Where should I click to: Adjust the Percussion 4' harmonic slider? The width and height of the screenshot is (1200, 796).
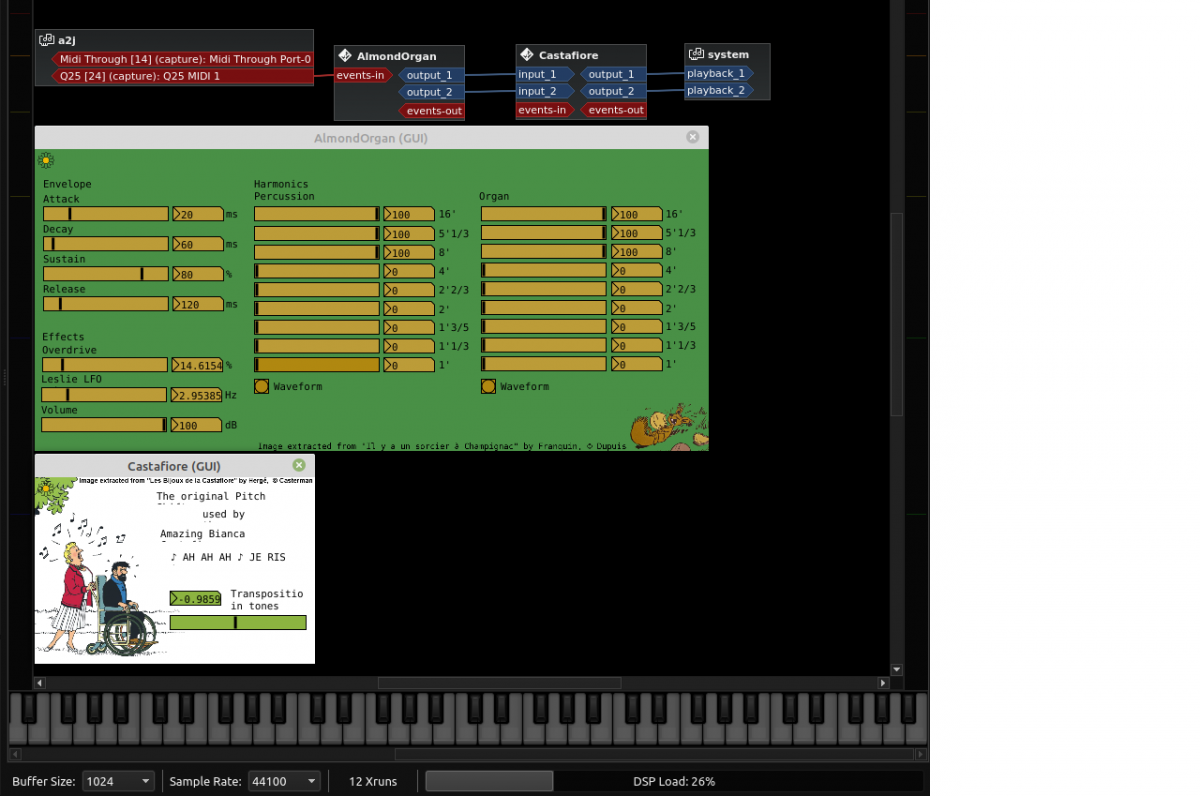tap(317, 271)
